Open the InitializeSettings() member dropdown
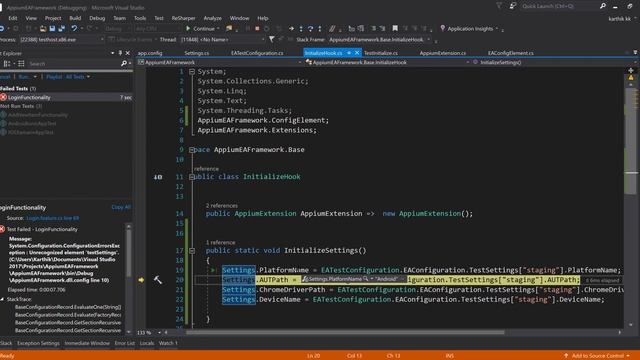Screen dimensions: 640x360 click(556, 62)
